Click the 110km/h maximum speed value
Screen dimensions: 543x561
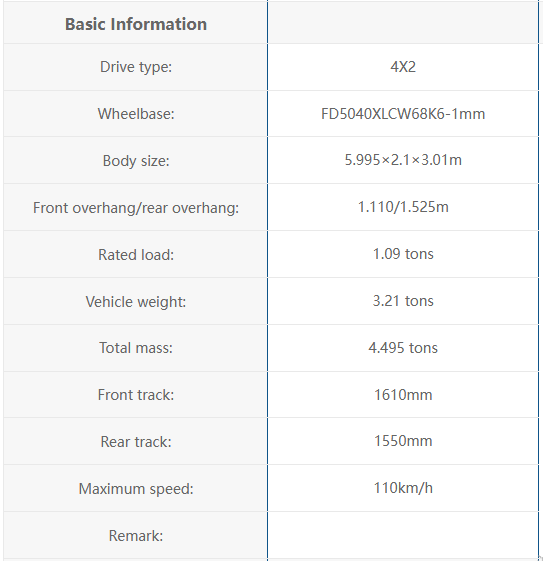(403, 488)
